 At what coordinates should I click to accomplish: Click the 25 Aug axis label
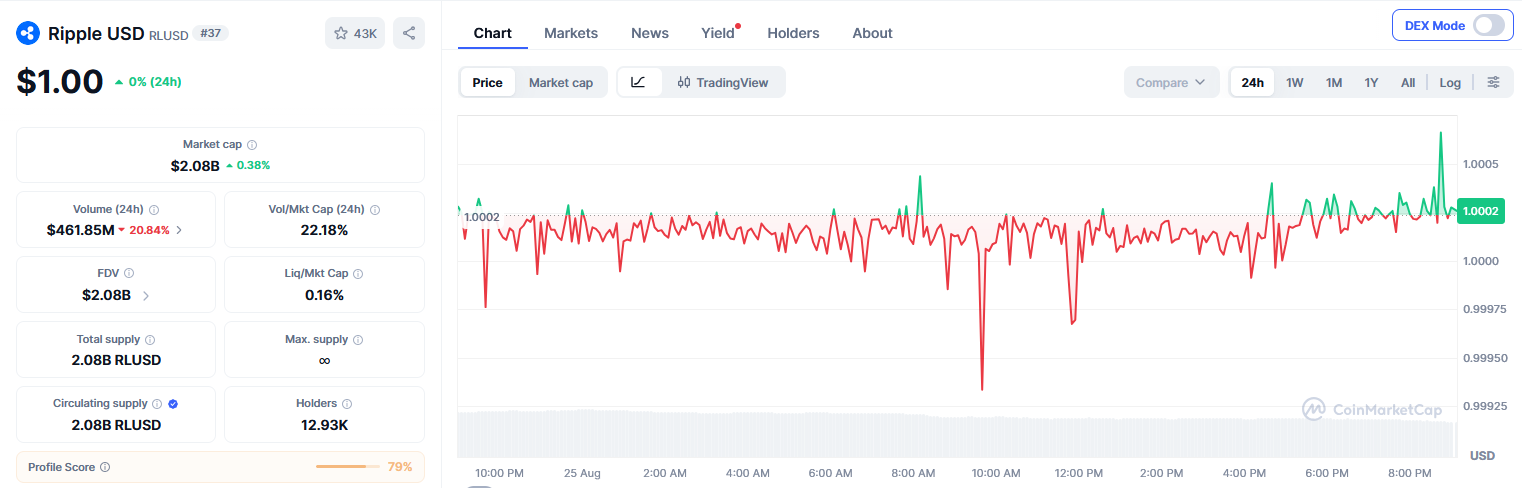pyautogui.click(x=582, y=473)
